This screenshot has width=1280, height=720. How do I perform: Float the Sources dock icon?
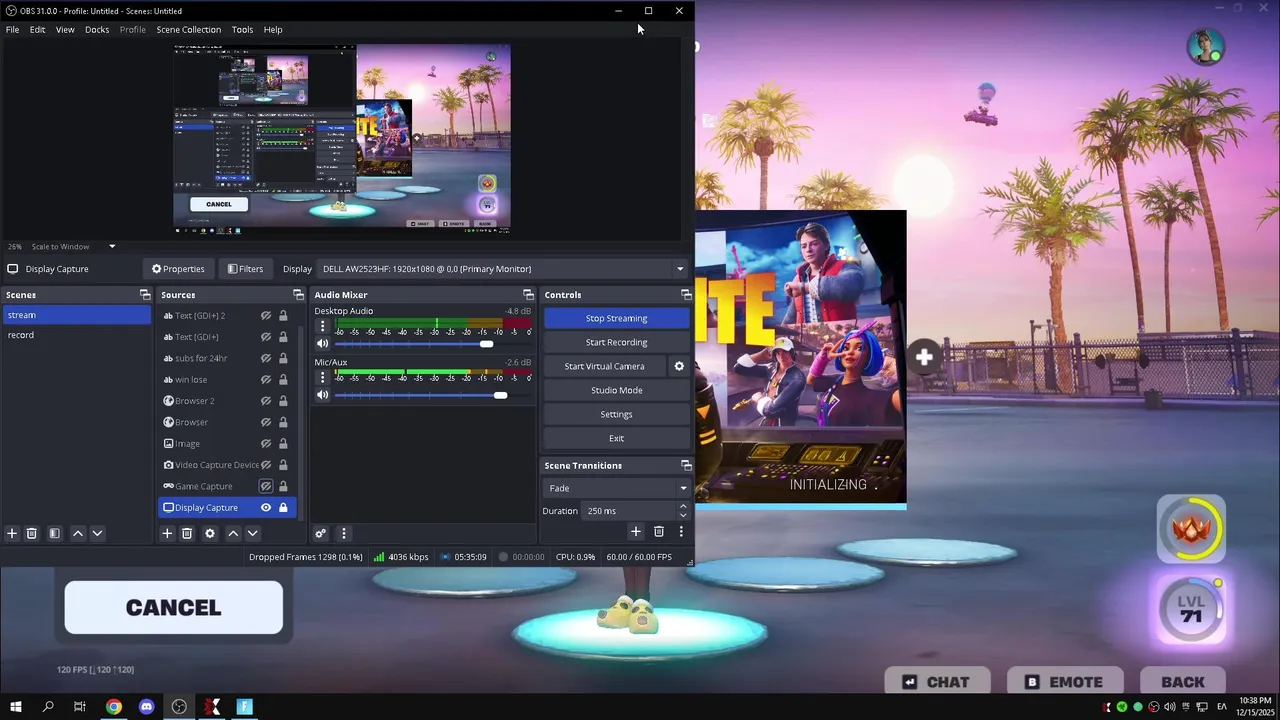(x=298, y=295)
